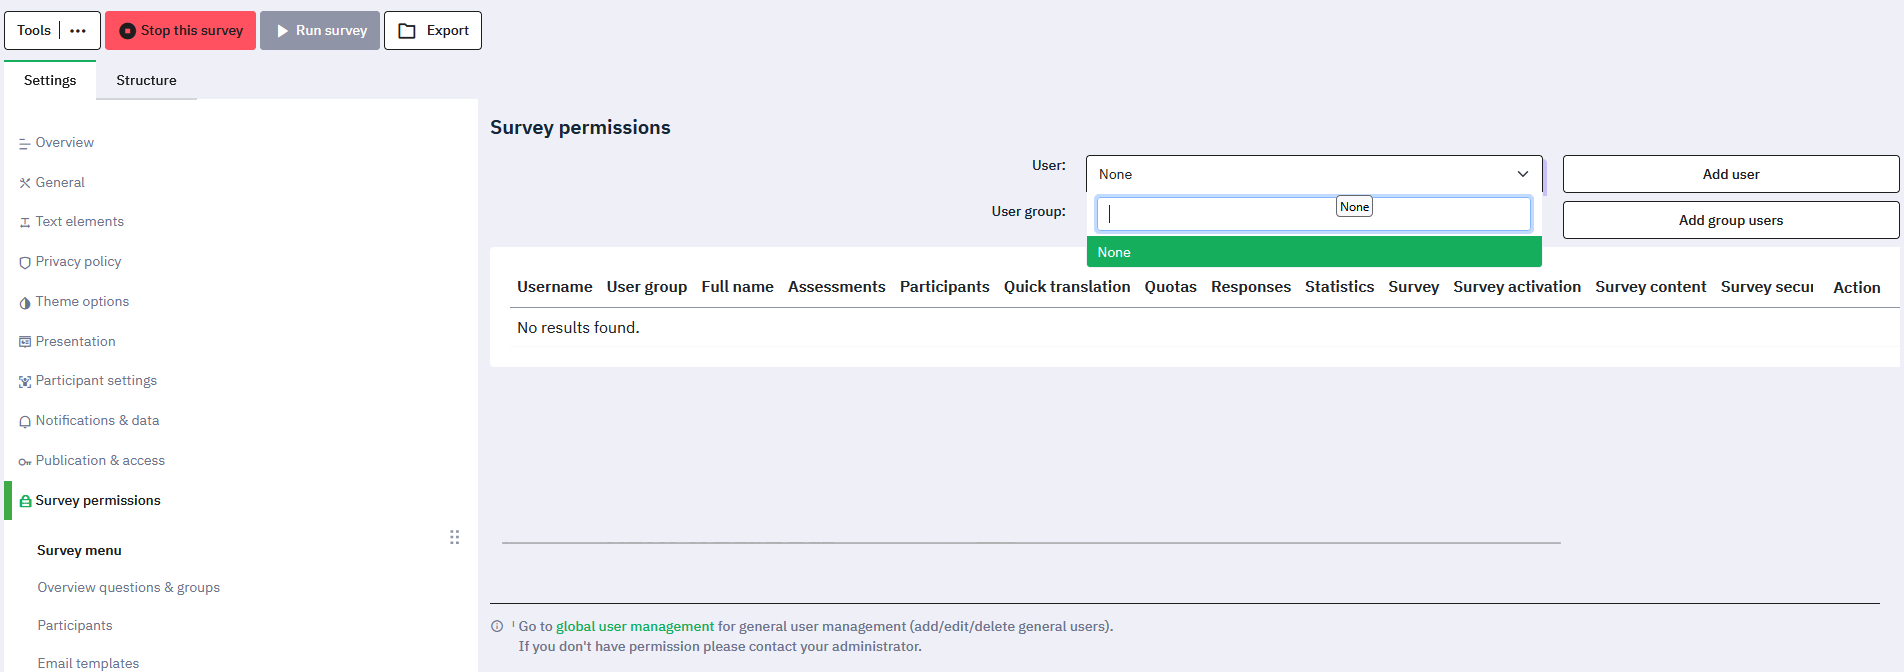Viewport: 1904px width, 672px height.
Task: Open Overview settings page
Action: click(65, 143)
